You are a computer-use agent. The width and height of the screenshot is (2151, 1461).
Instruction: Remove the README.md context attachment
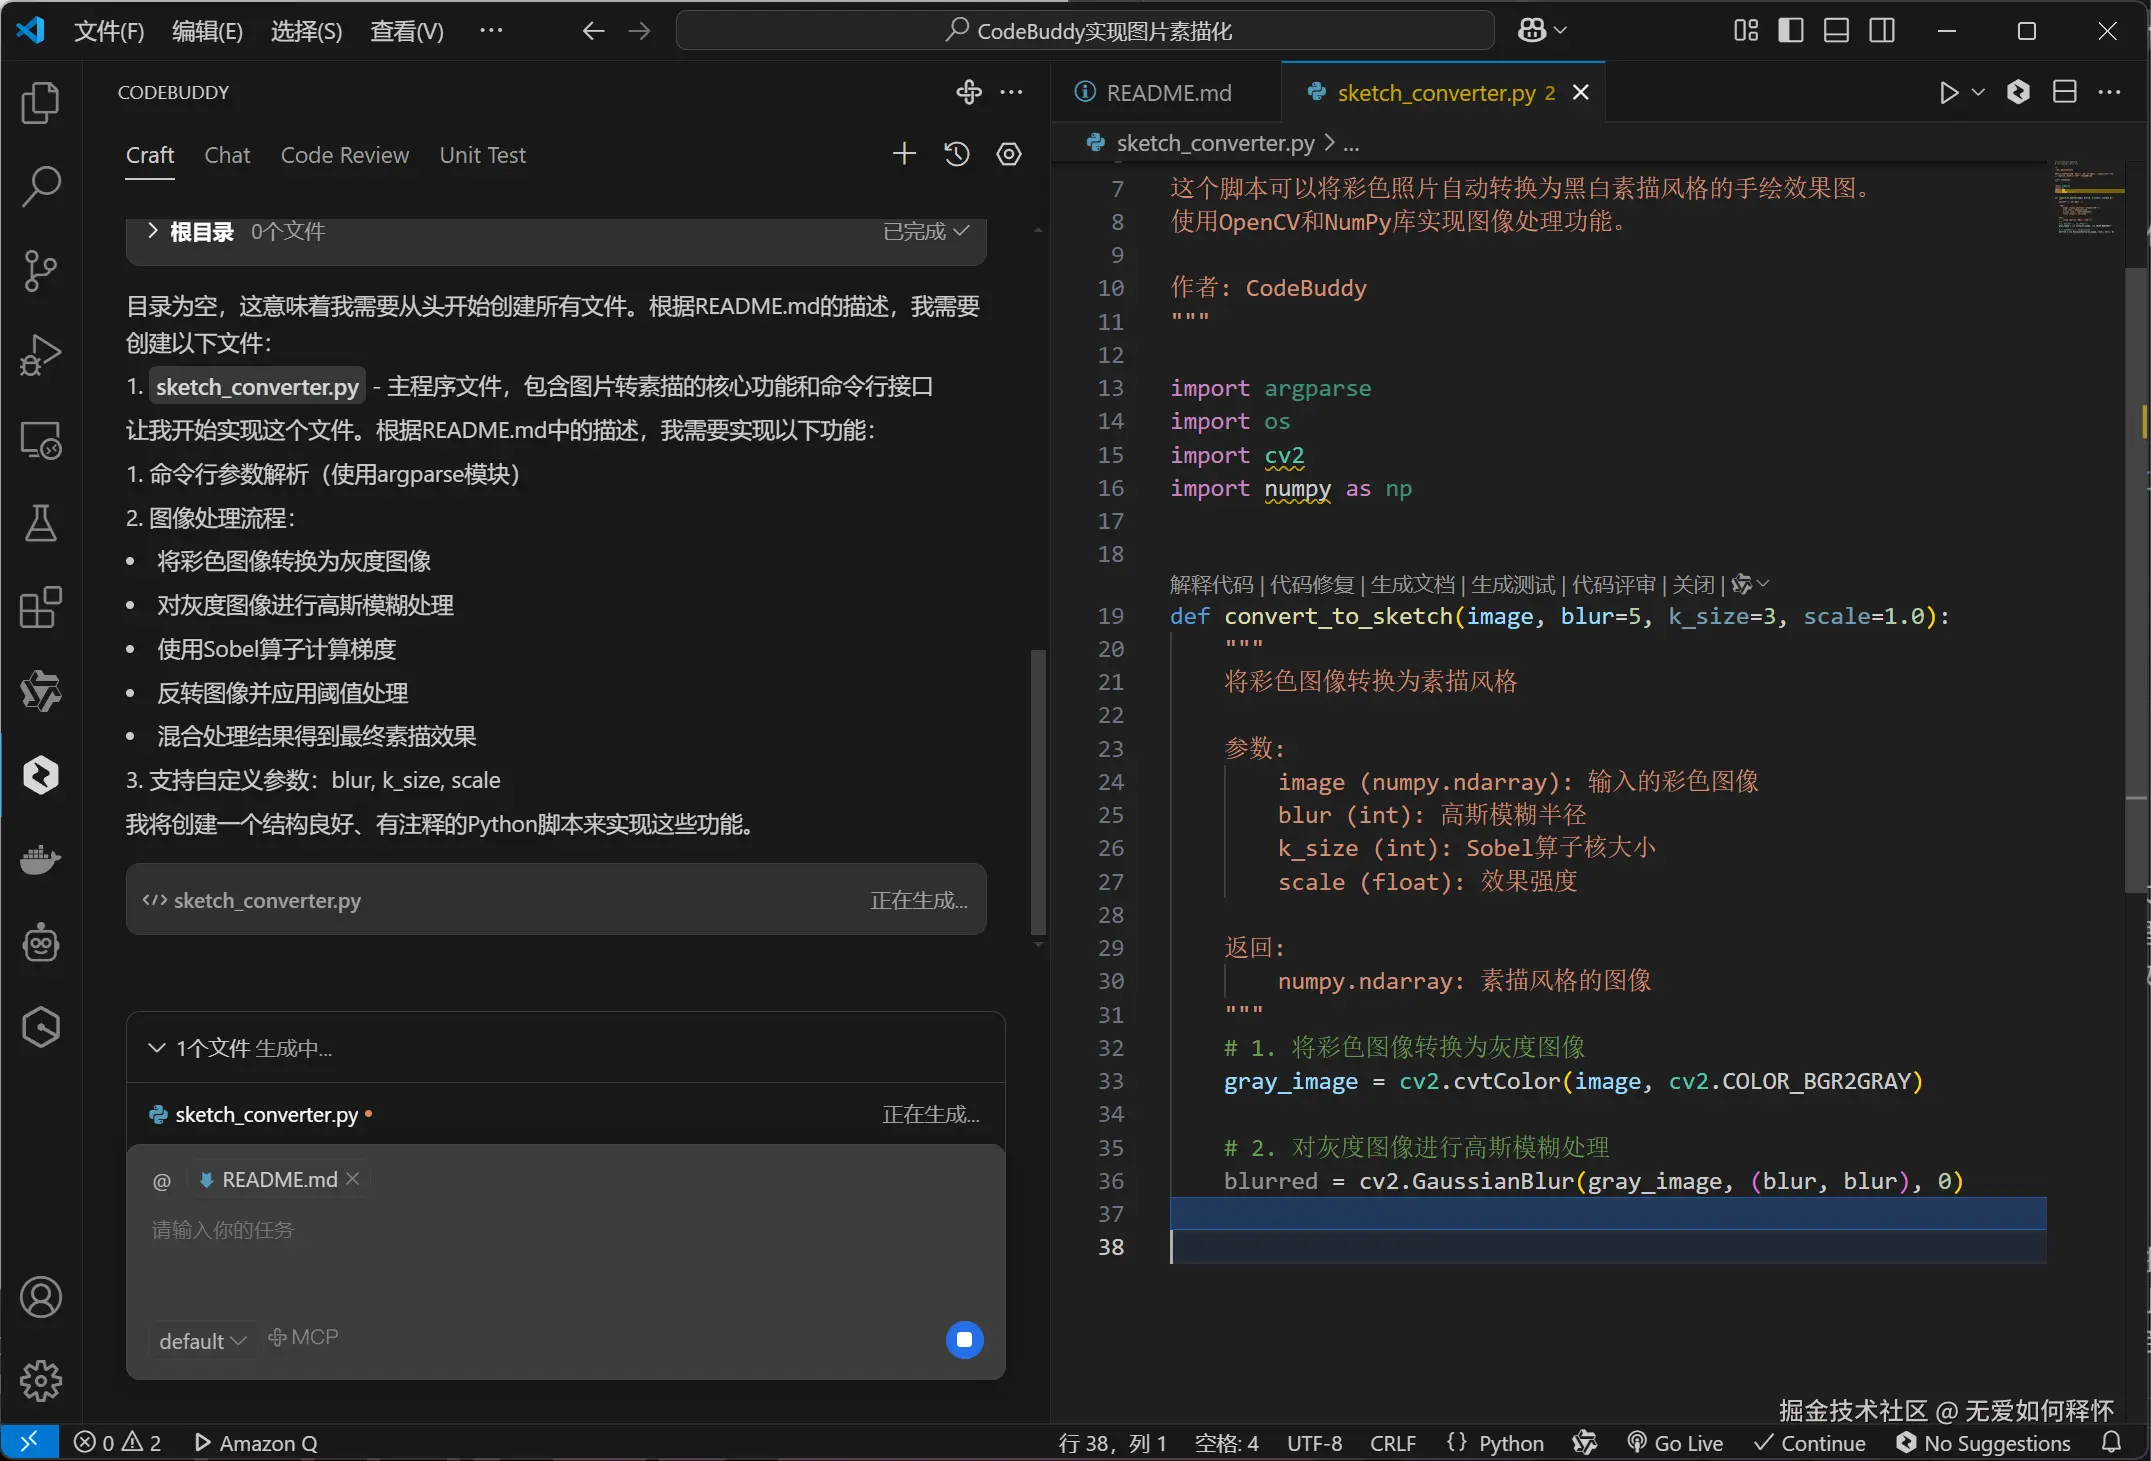pos(353,1179)
